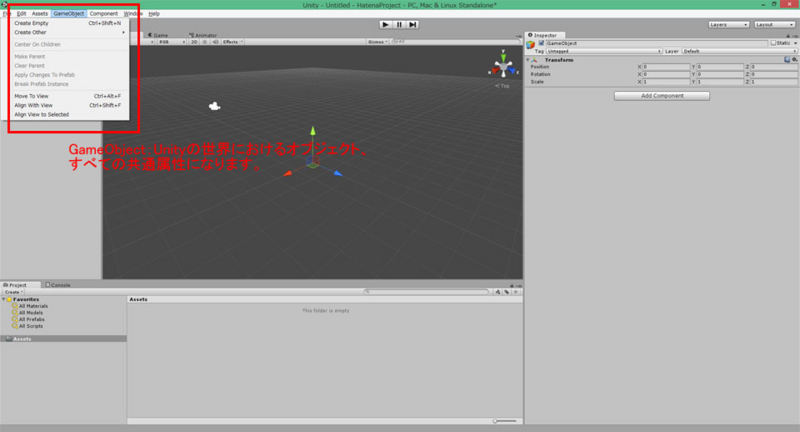Open the Effects dropdown in scene view
The image size is (800, 432).
coord(233,42)
